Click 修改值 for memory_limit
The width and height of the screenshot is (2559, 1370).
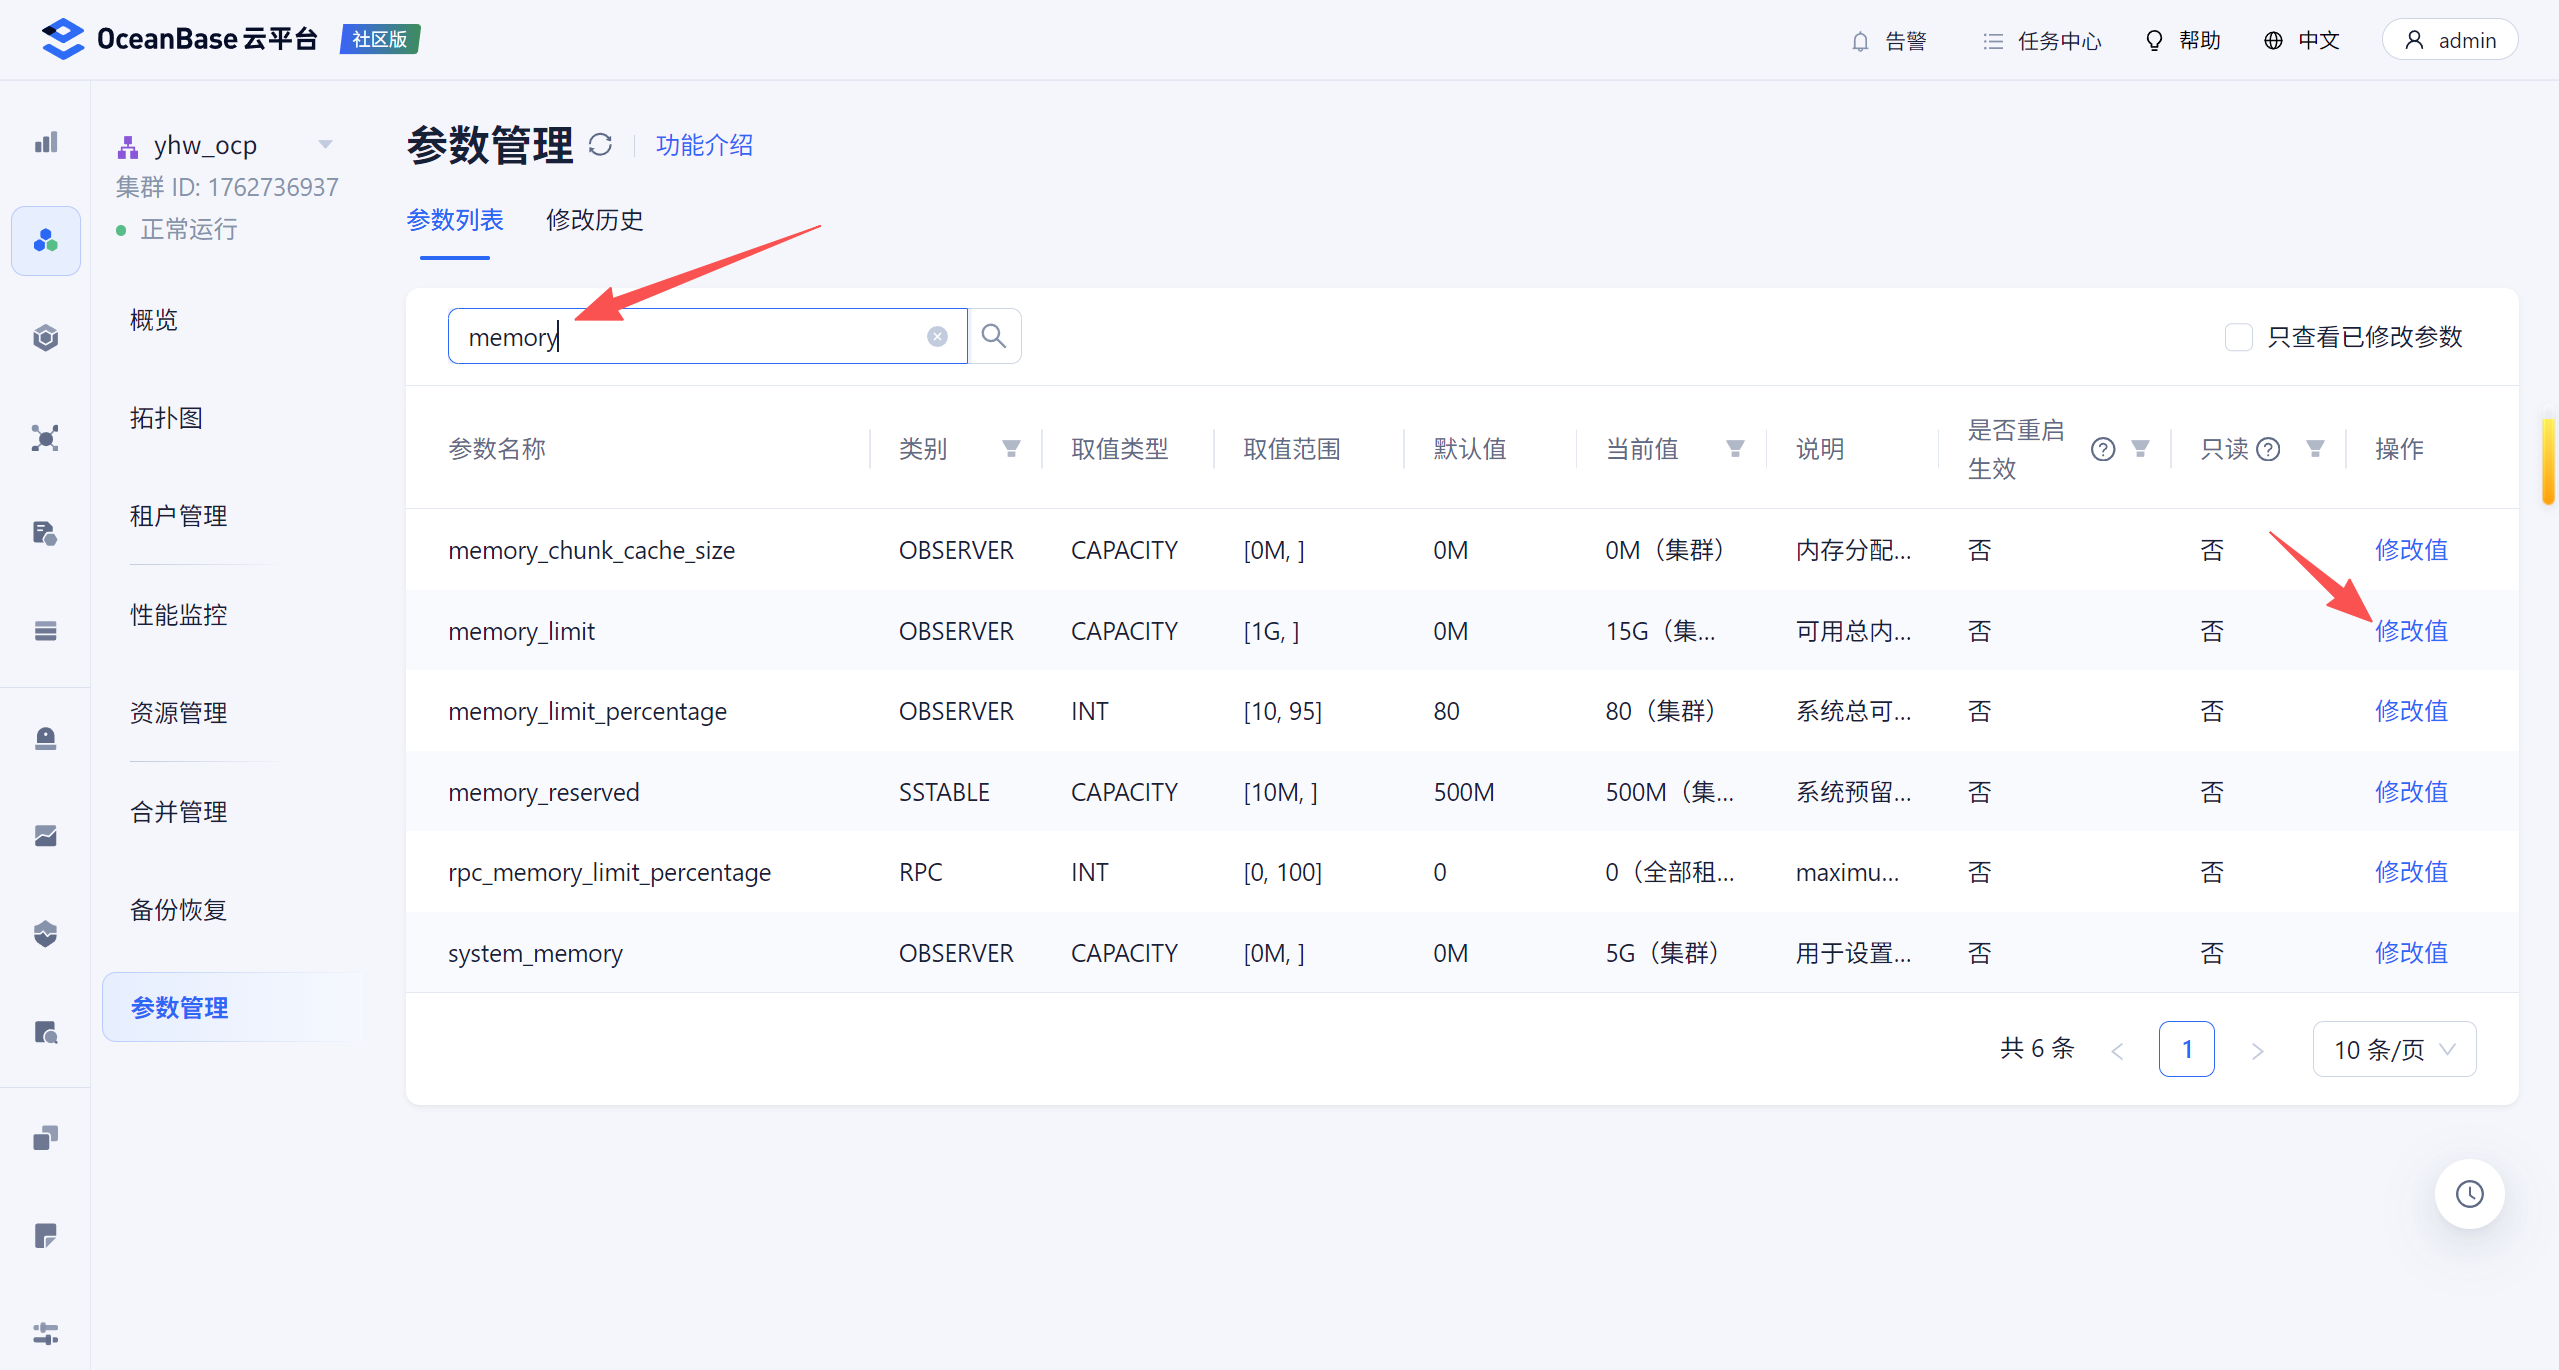pos(2411,631)
